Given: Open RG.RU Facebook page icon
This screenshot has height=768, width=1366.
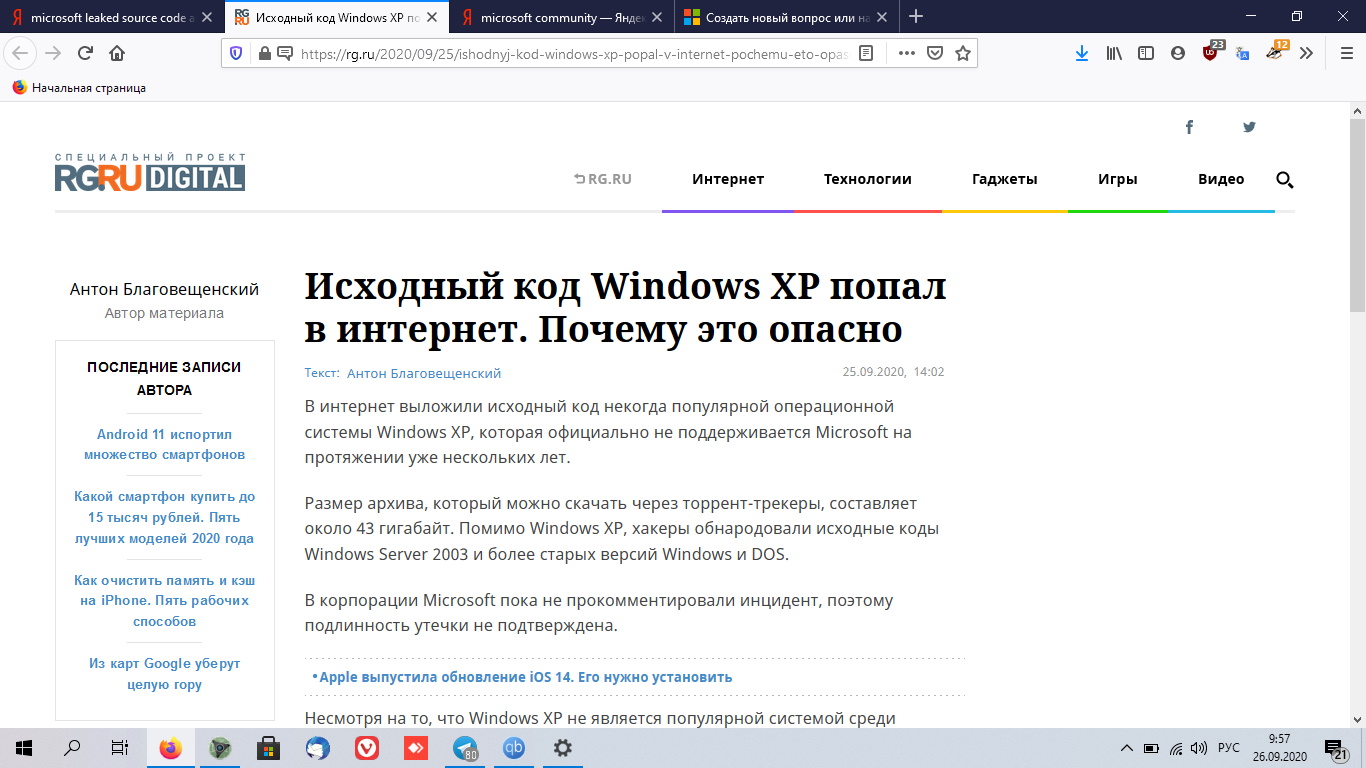Looking at the screenshot, I should coord(1189,127).
